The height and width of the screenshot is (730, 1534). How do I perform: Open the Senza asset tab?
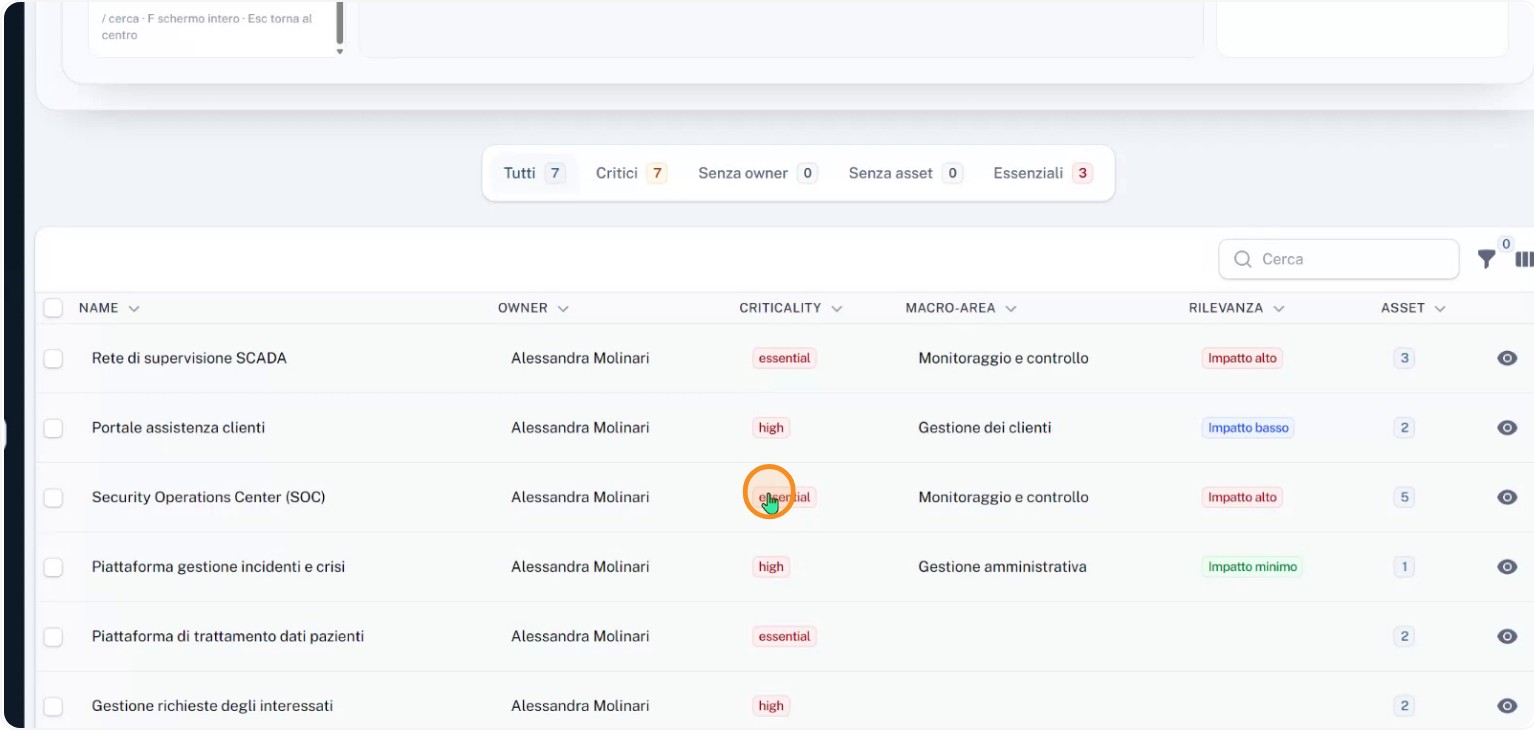tap(905, 173)
